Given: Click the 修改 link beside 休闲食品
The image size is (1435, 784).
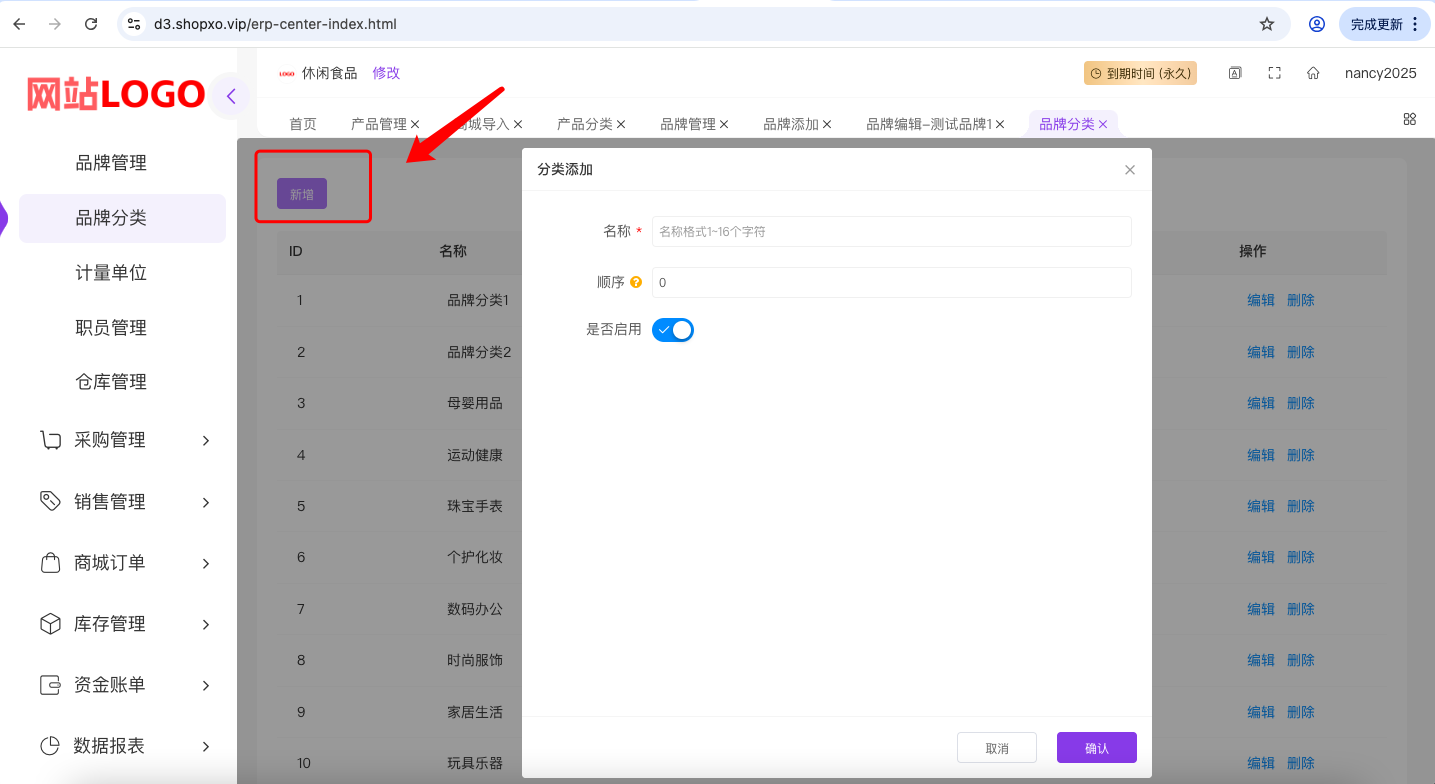Looking at the screenshot, I should coord(386,73).
